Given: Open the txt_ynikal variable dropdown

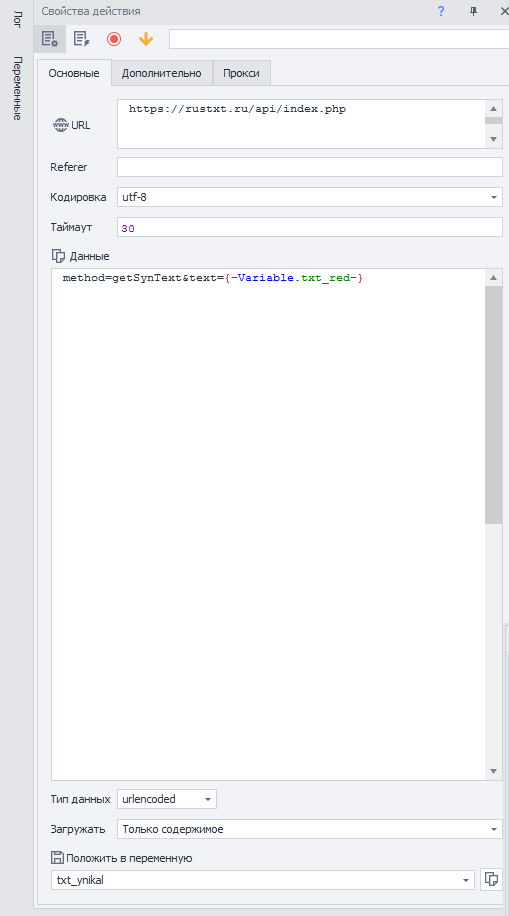Looking at the screenshot, I should (x=466, y=880).
